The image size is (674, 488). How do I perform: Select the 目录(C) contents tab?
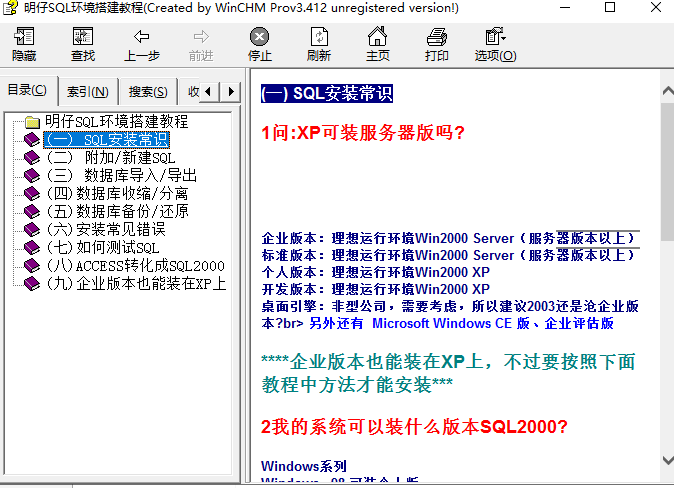pyautogui.click(x=28, y=91)
